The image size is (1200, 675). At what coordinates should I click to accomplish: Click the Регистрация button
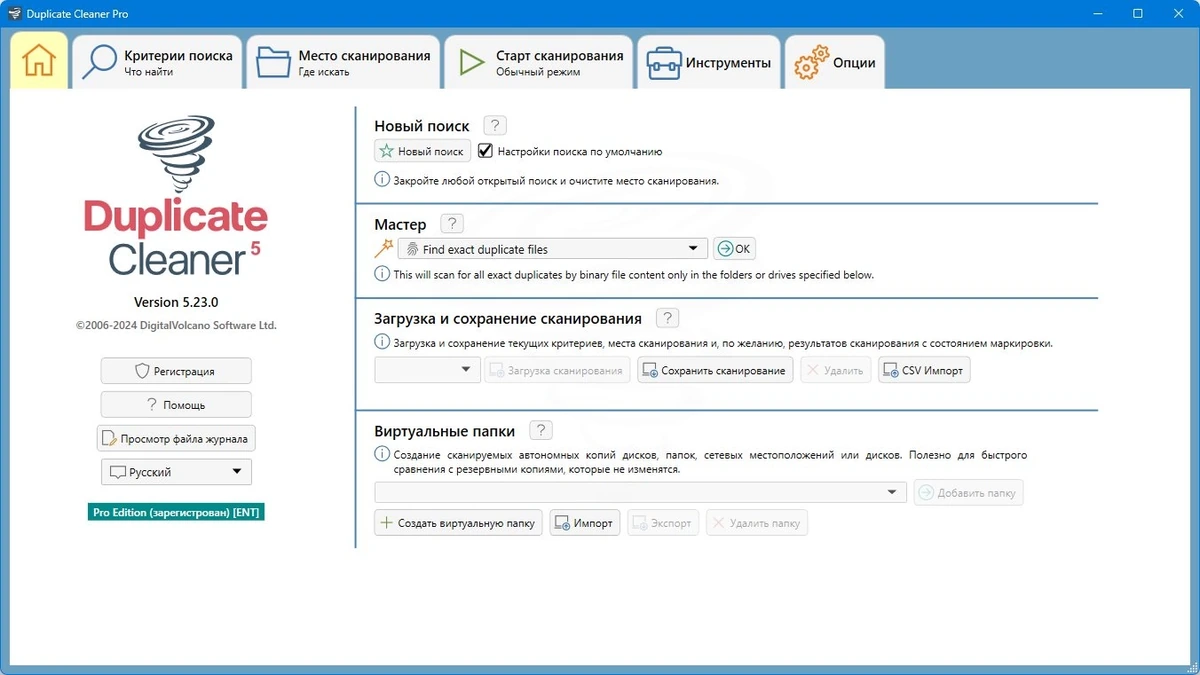pos(176,371)
